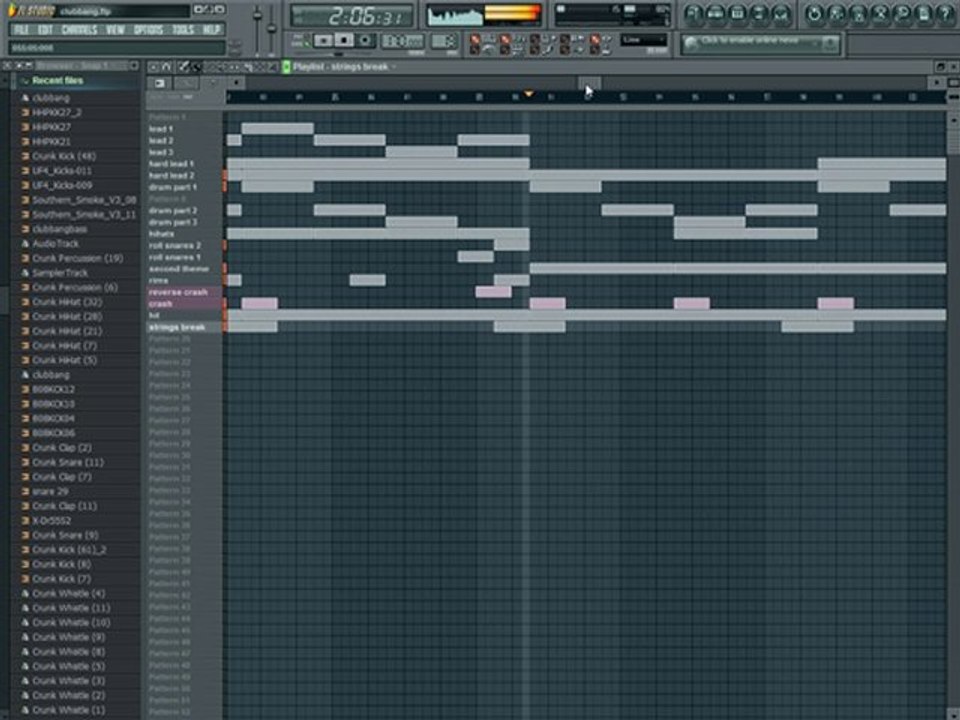Click the pattern number selector

click(x=444, y=41)
